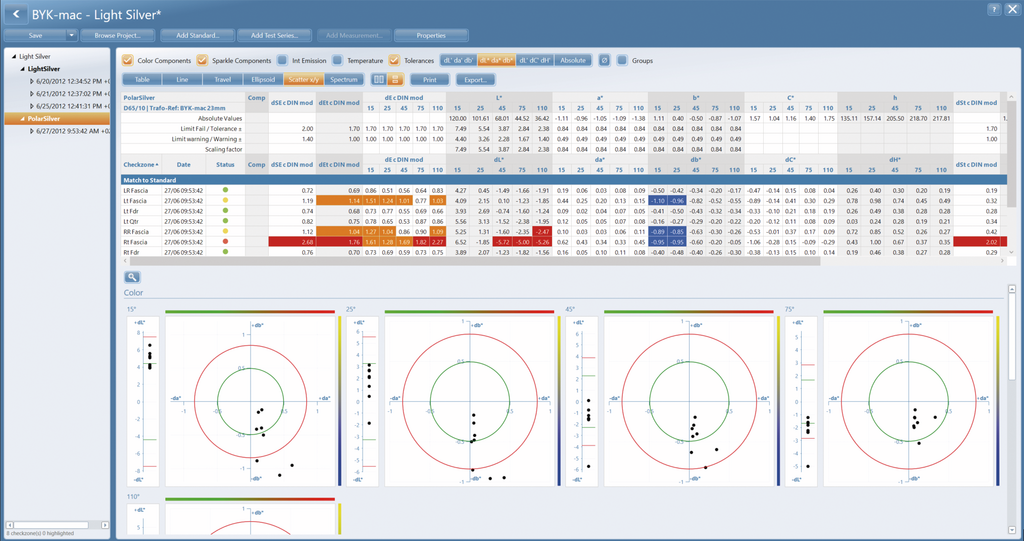Enable the Groups checkbox

click(622, 60)
